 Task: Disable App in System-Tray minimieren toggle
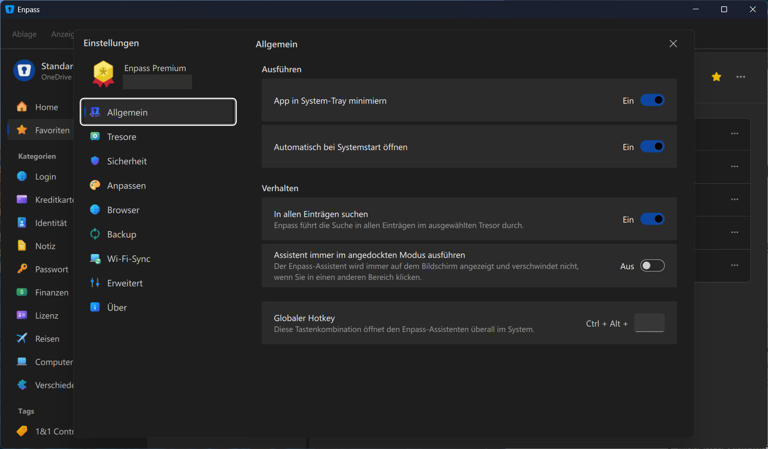coord(652,100)
